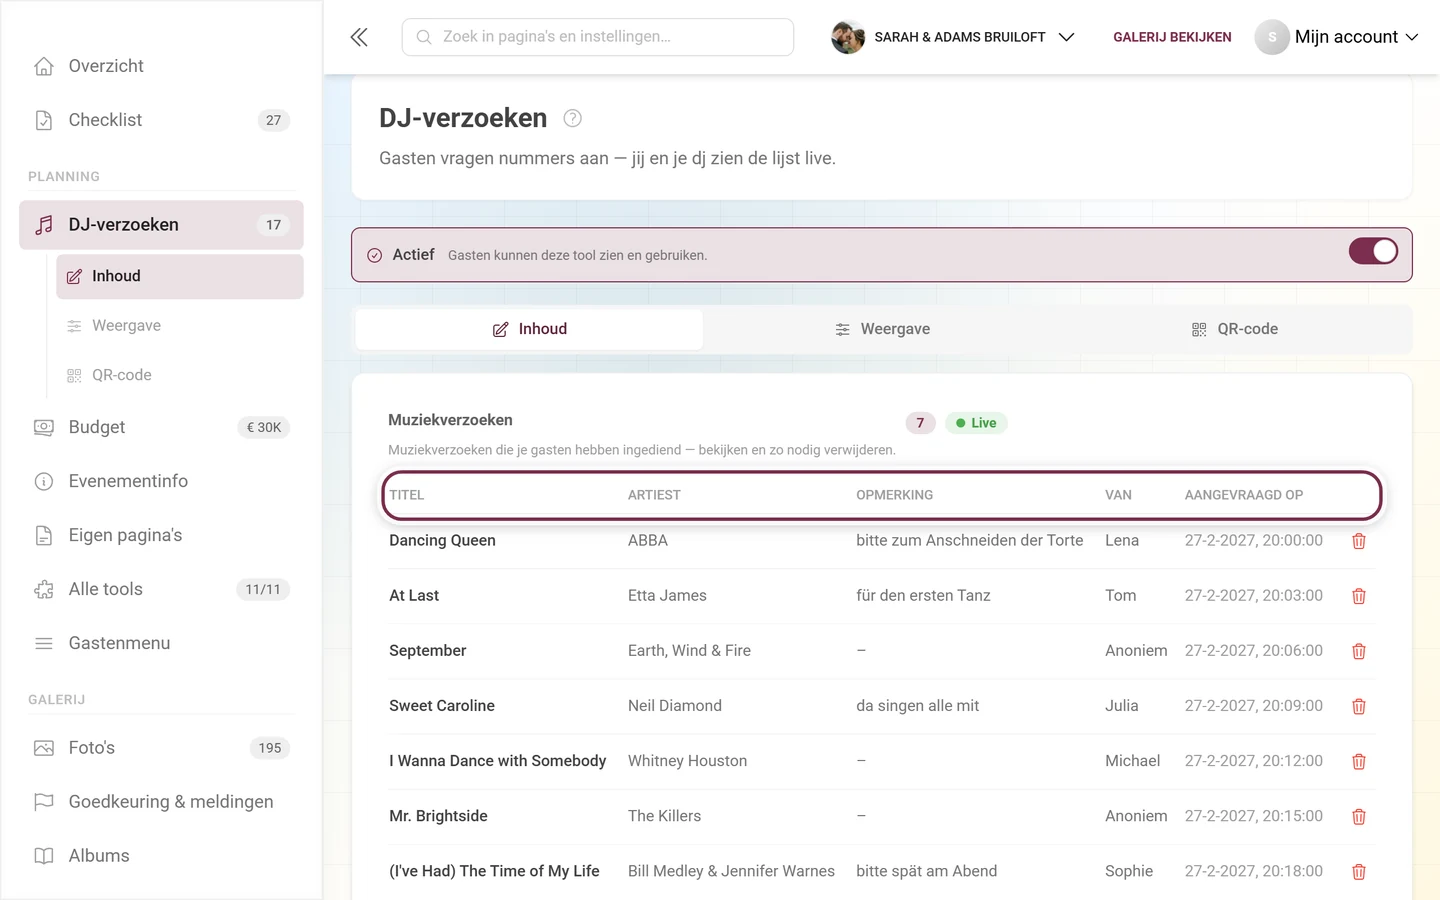Click the Artiest column header
This screenshot has width=1440, height=900.
(654, 495)
